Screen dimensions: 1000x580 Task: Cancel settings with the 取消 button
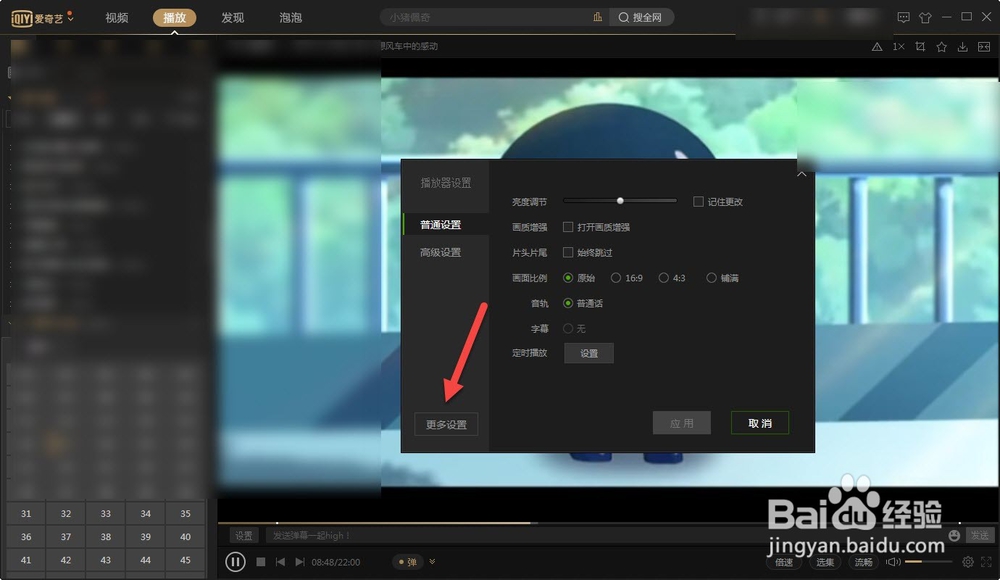click(x=760, y=423)
